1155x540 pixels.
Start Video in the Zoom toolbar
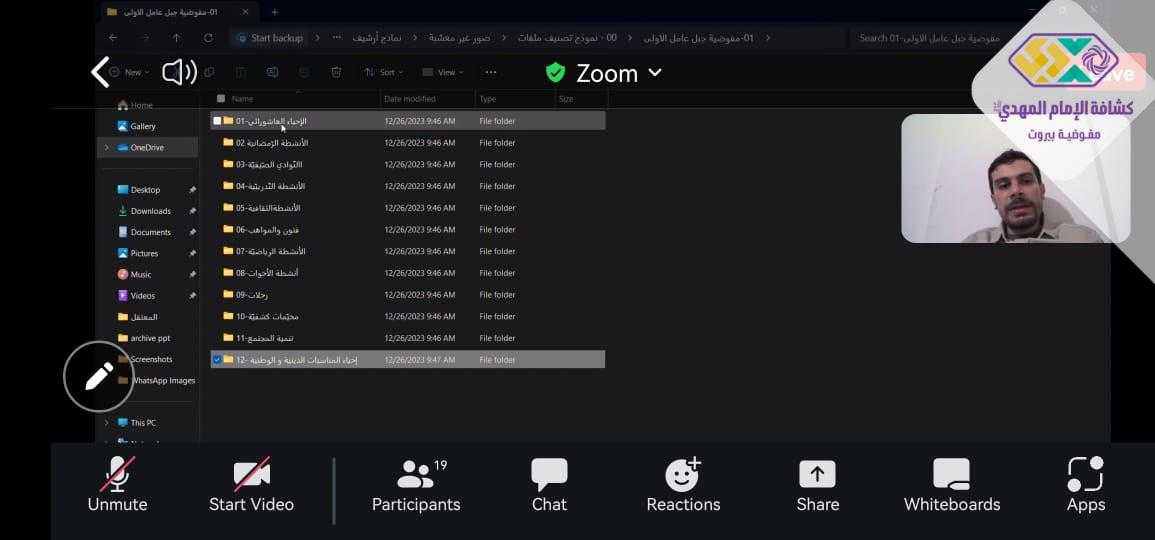(251, 484)
